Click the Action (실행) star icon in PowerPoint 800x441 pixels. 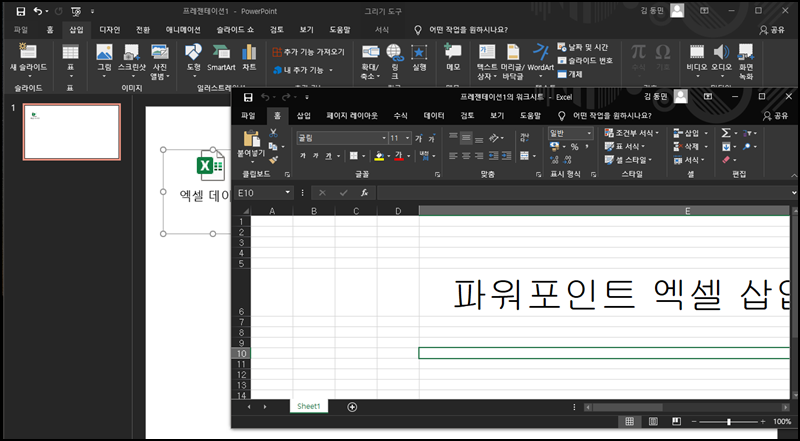point(419,52)
